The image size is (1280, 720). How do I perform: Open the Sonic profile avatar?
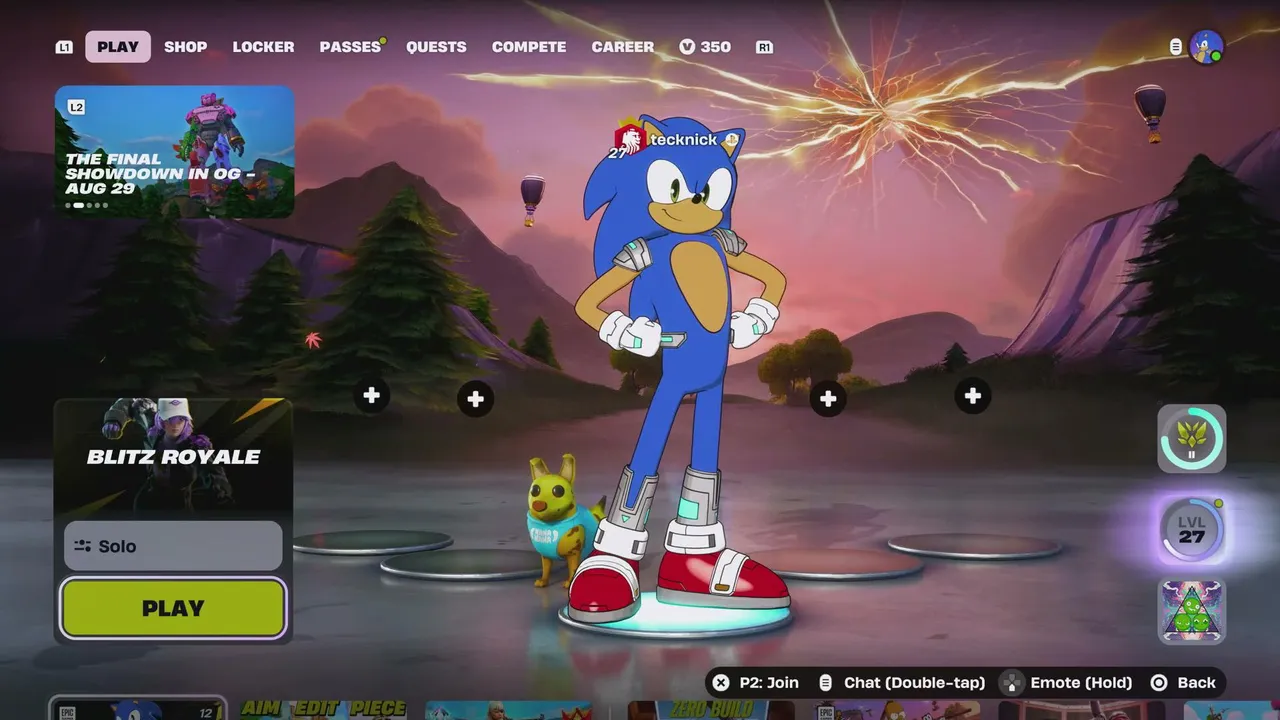pos(1207,47)
